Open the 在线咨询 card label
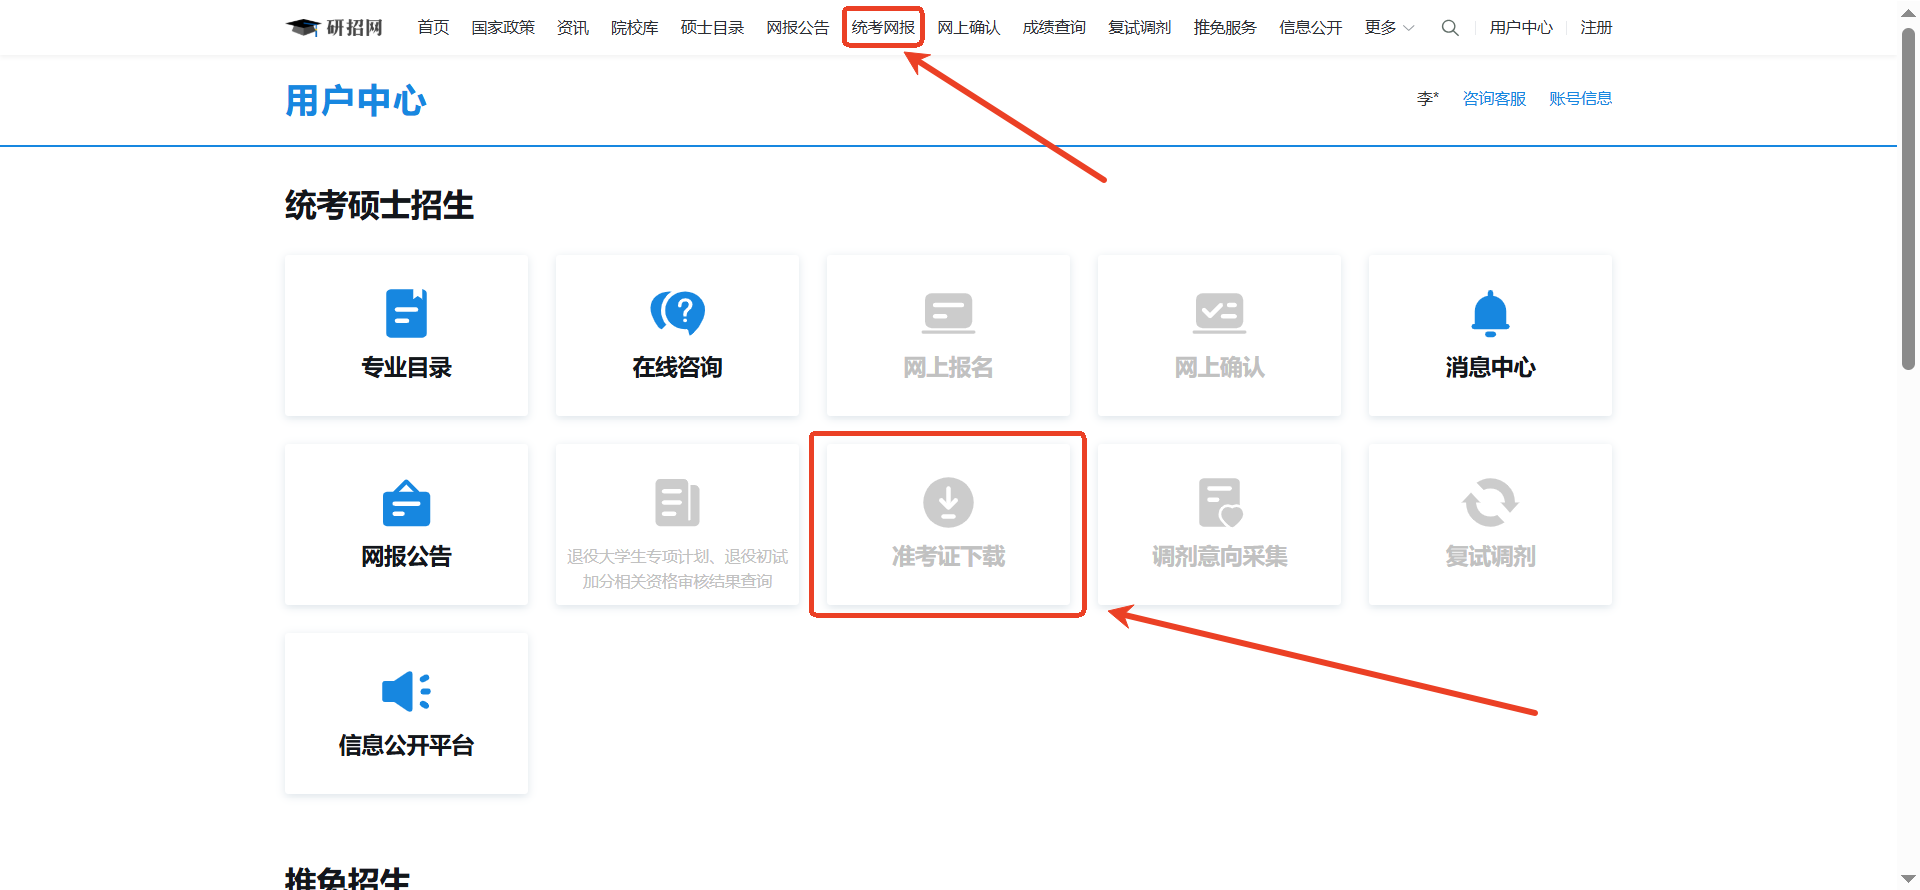 point(677,367)
